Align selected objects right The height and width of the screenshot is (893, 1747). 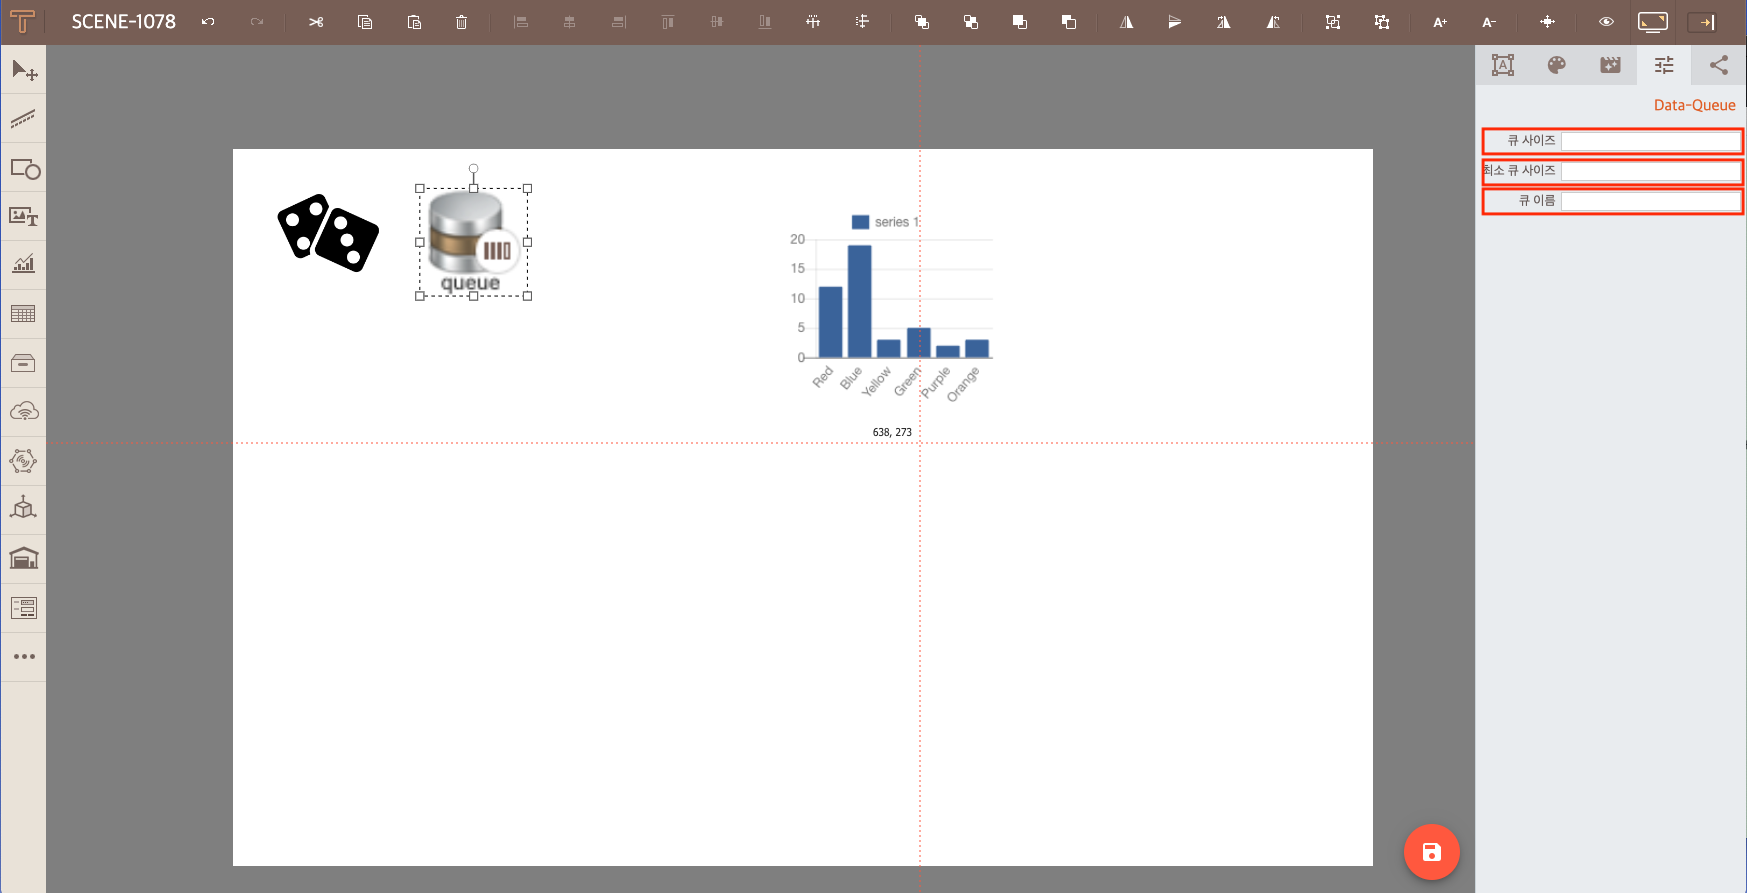(619, 22)
